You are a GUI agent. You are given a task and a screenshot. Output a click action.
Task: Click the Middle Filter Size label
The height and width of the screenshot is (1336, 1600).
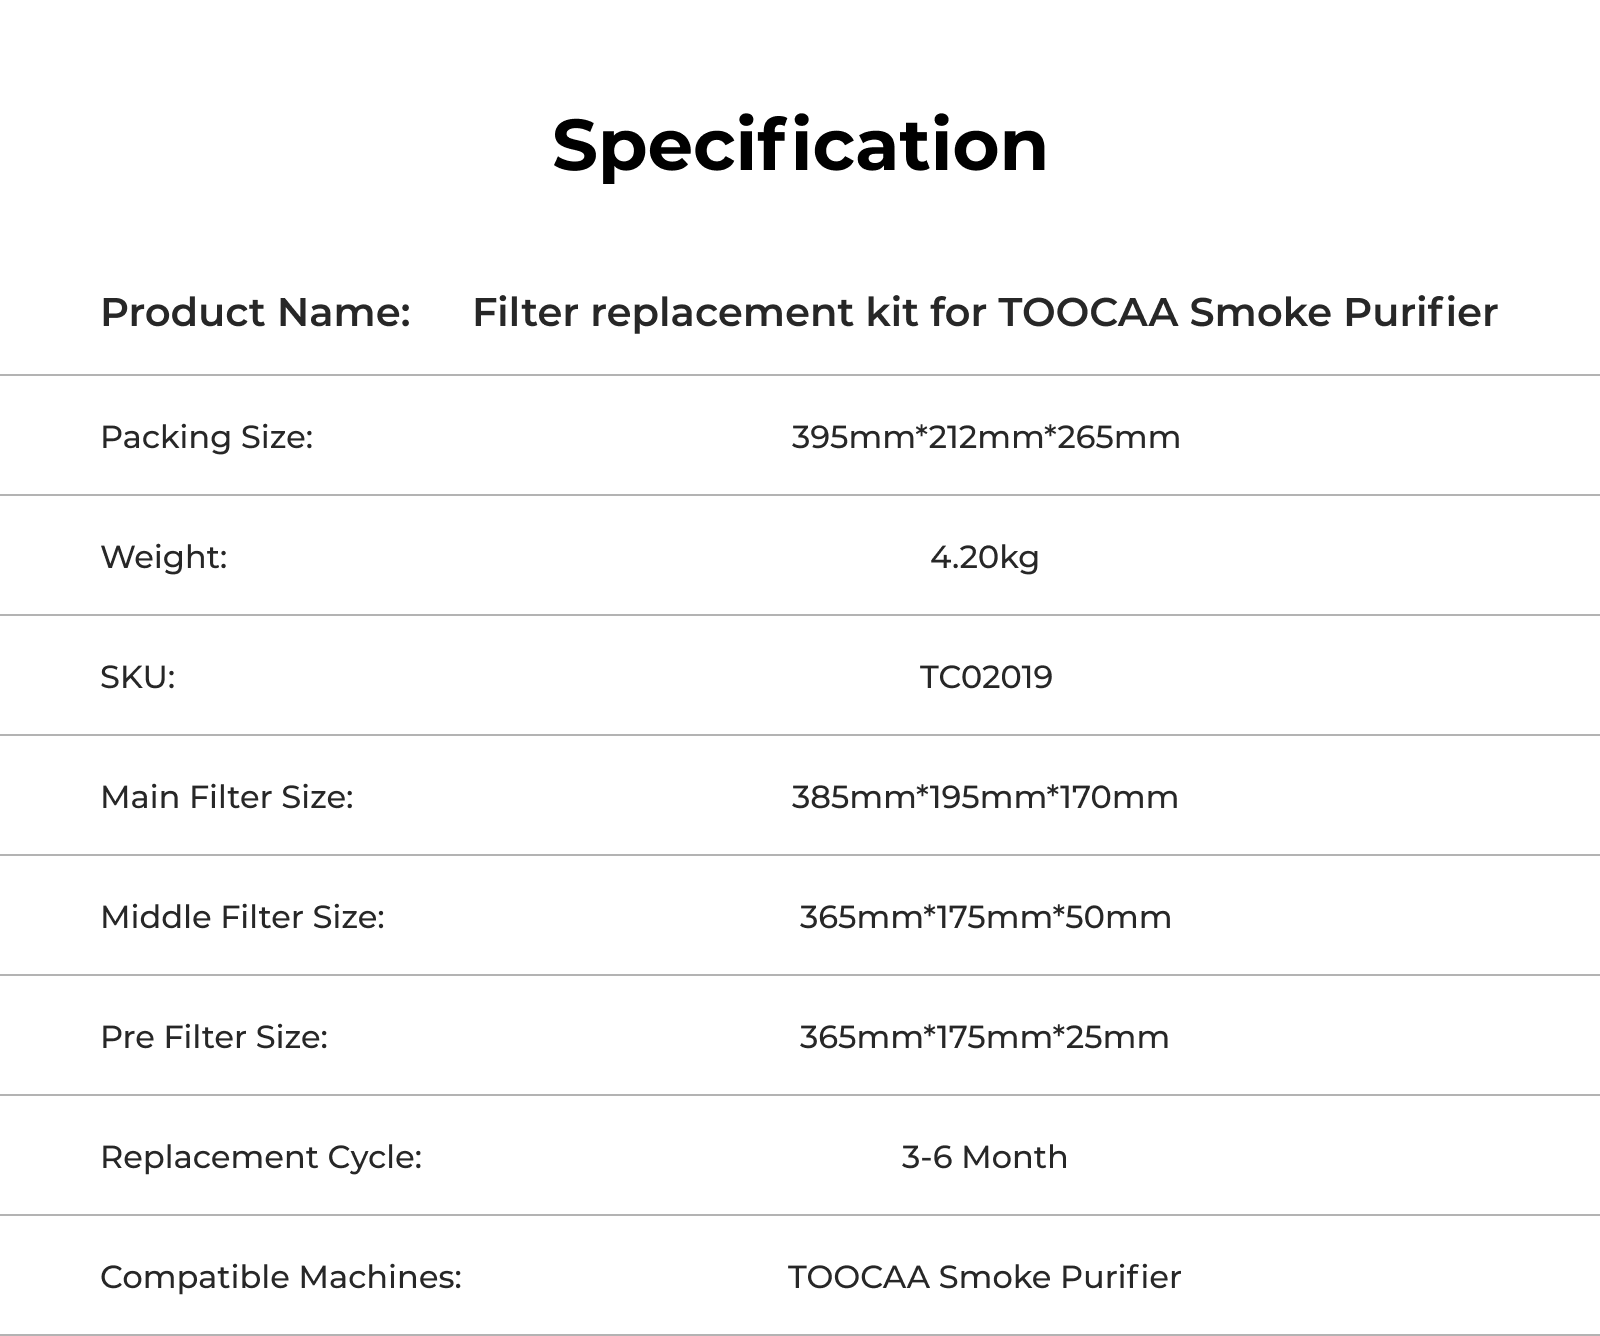(x=242, y=917)
